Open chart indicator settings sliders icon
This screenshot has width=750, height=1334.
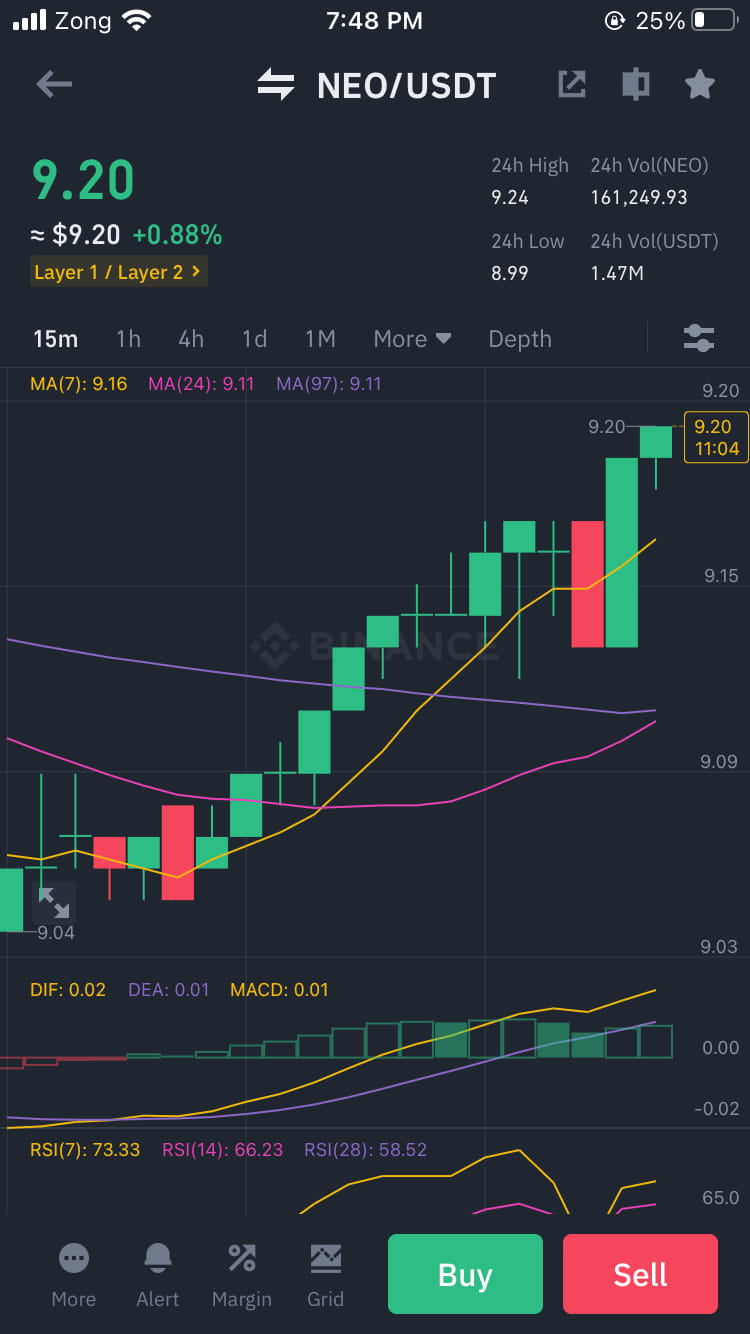pyautogui.click(x=698, y=339)
